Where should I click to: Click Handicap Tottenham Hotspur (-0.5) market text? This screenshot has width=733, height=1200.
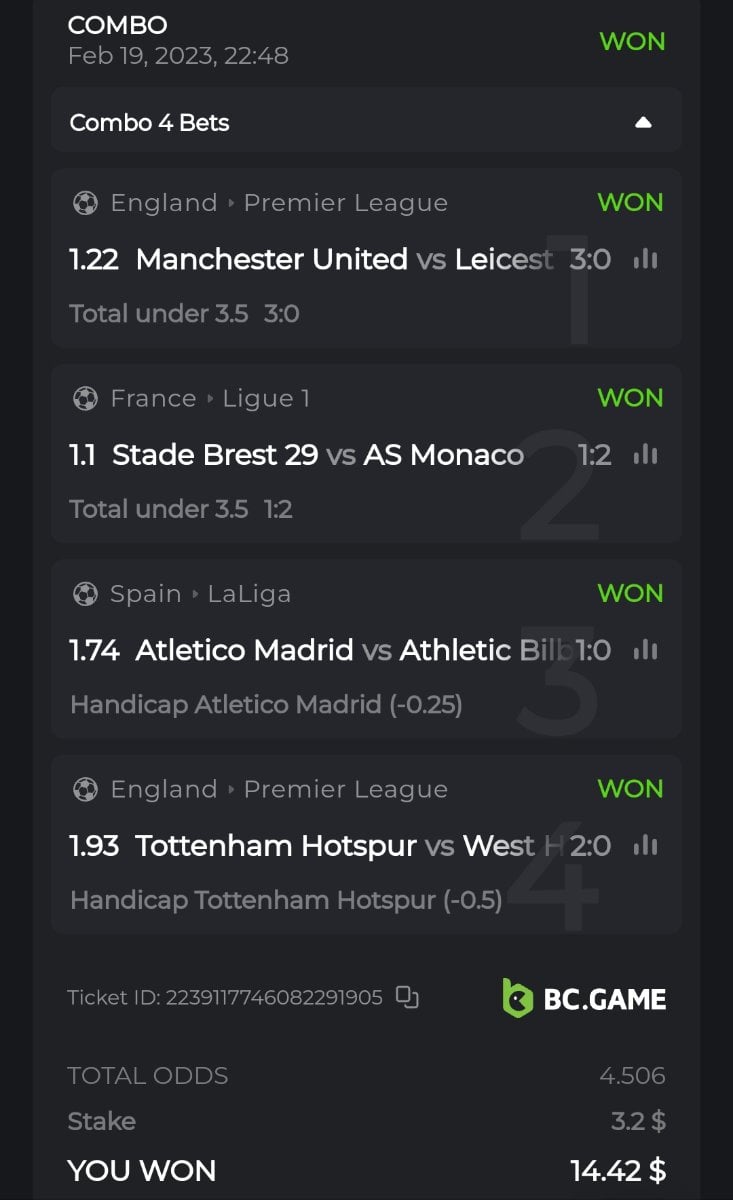[x=286, y=900]
